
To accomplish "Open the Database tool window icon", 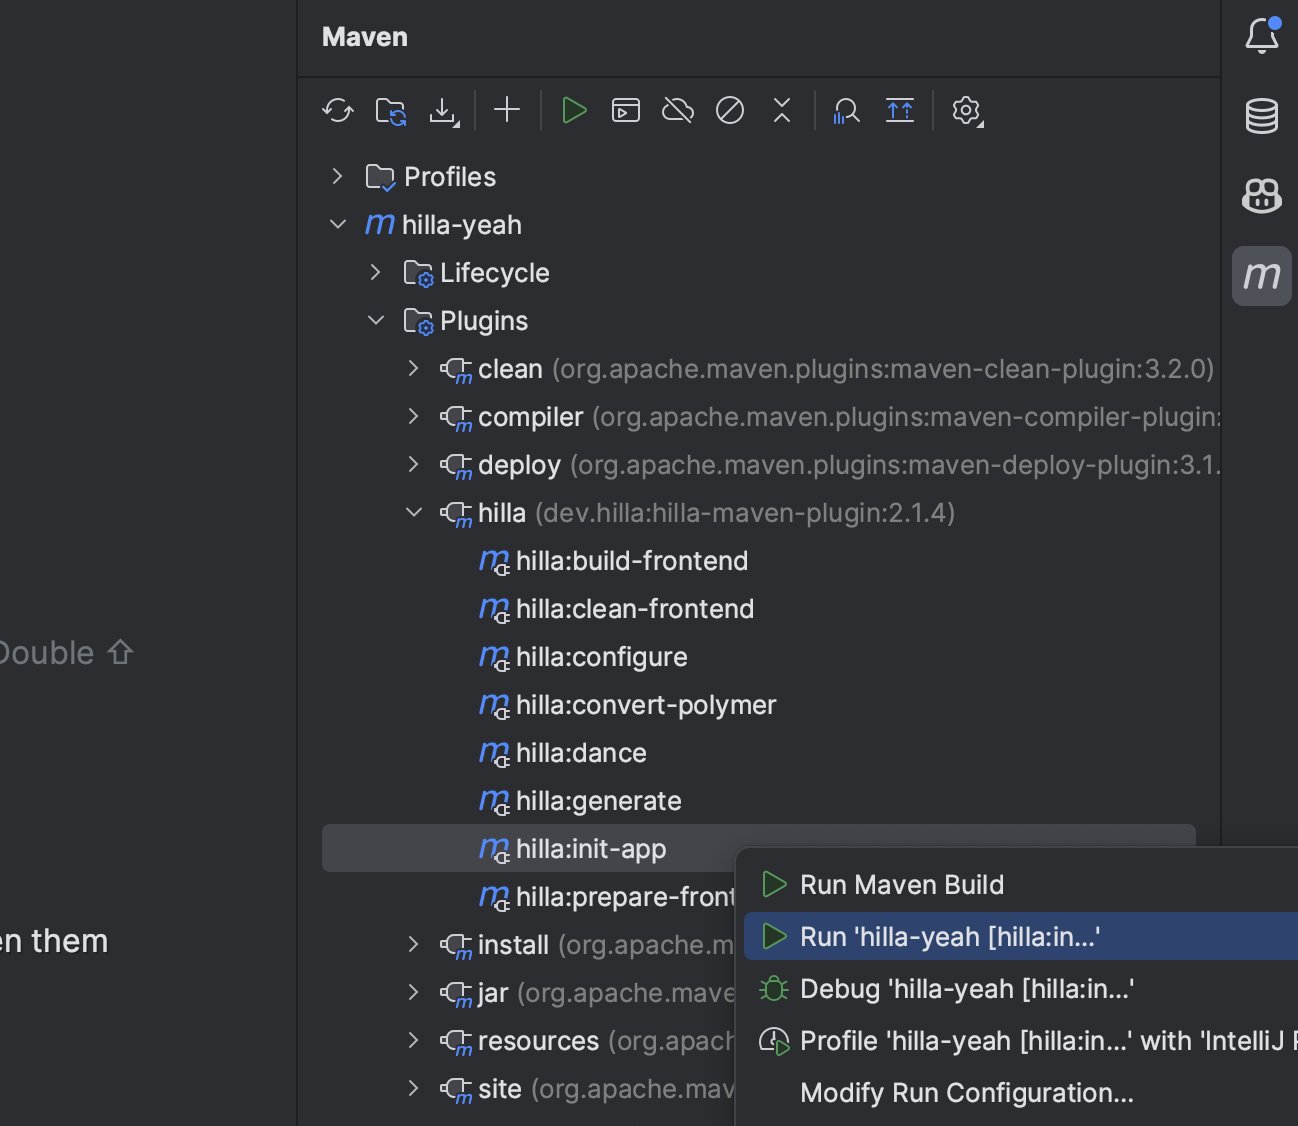I will [x=1262, y=116].
